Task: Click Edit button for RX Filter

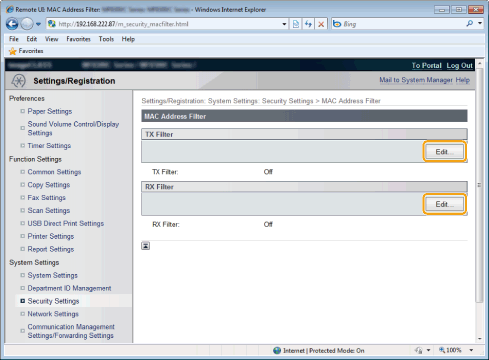Action: point(444,204)
